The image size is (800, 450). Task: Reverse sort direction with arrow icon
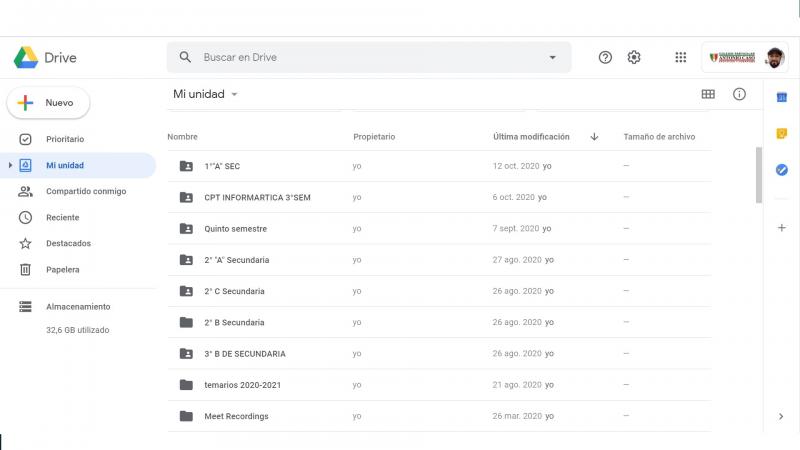click(594, 137)
